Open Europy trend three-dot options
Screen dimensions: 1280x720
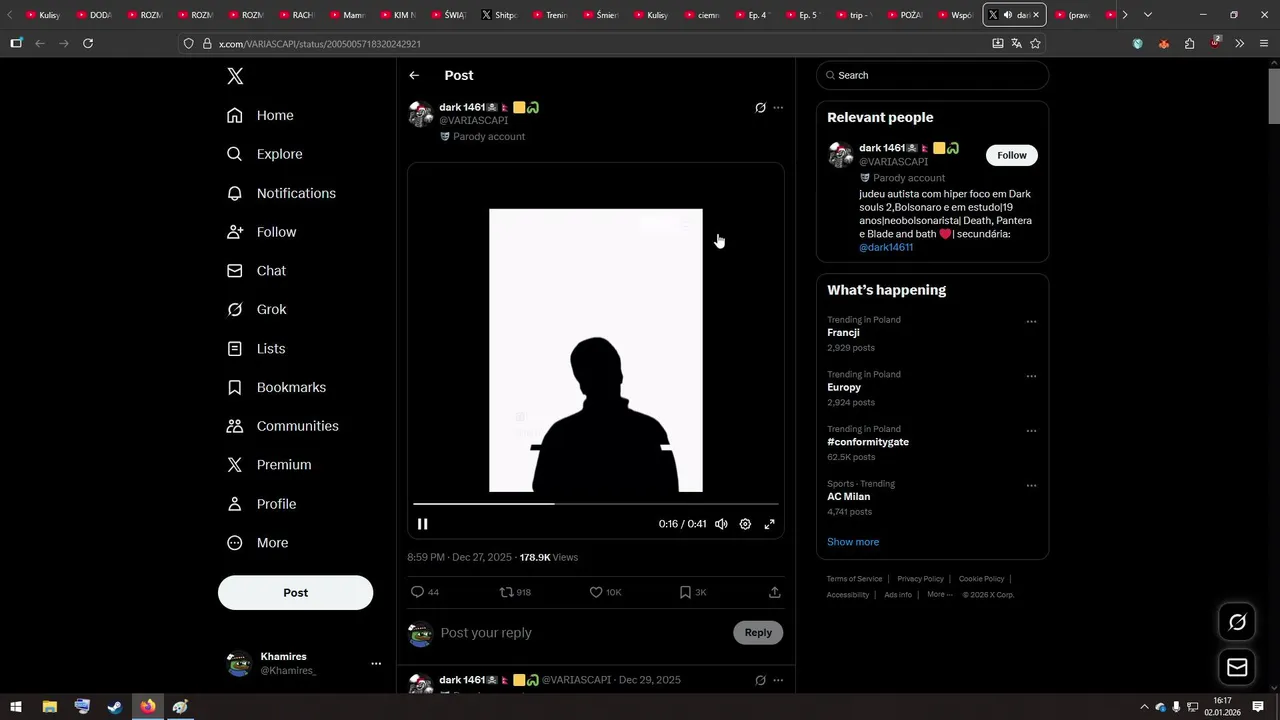pyautogui.click(x=1031, y=377)
